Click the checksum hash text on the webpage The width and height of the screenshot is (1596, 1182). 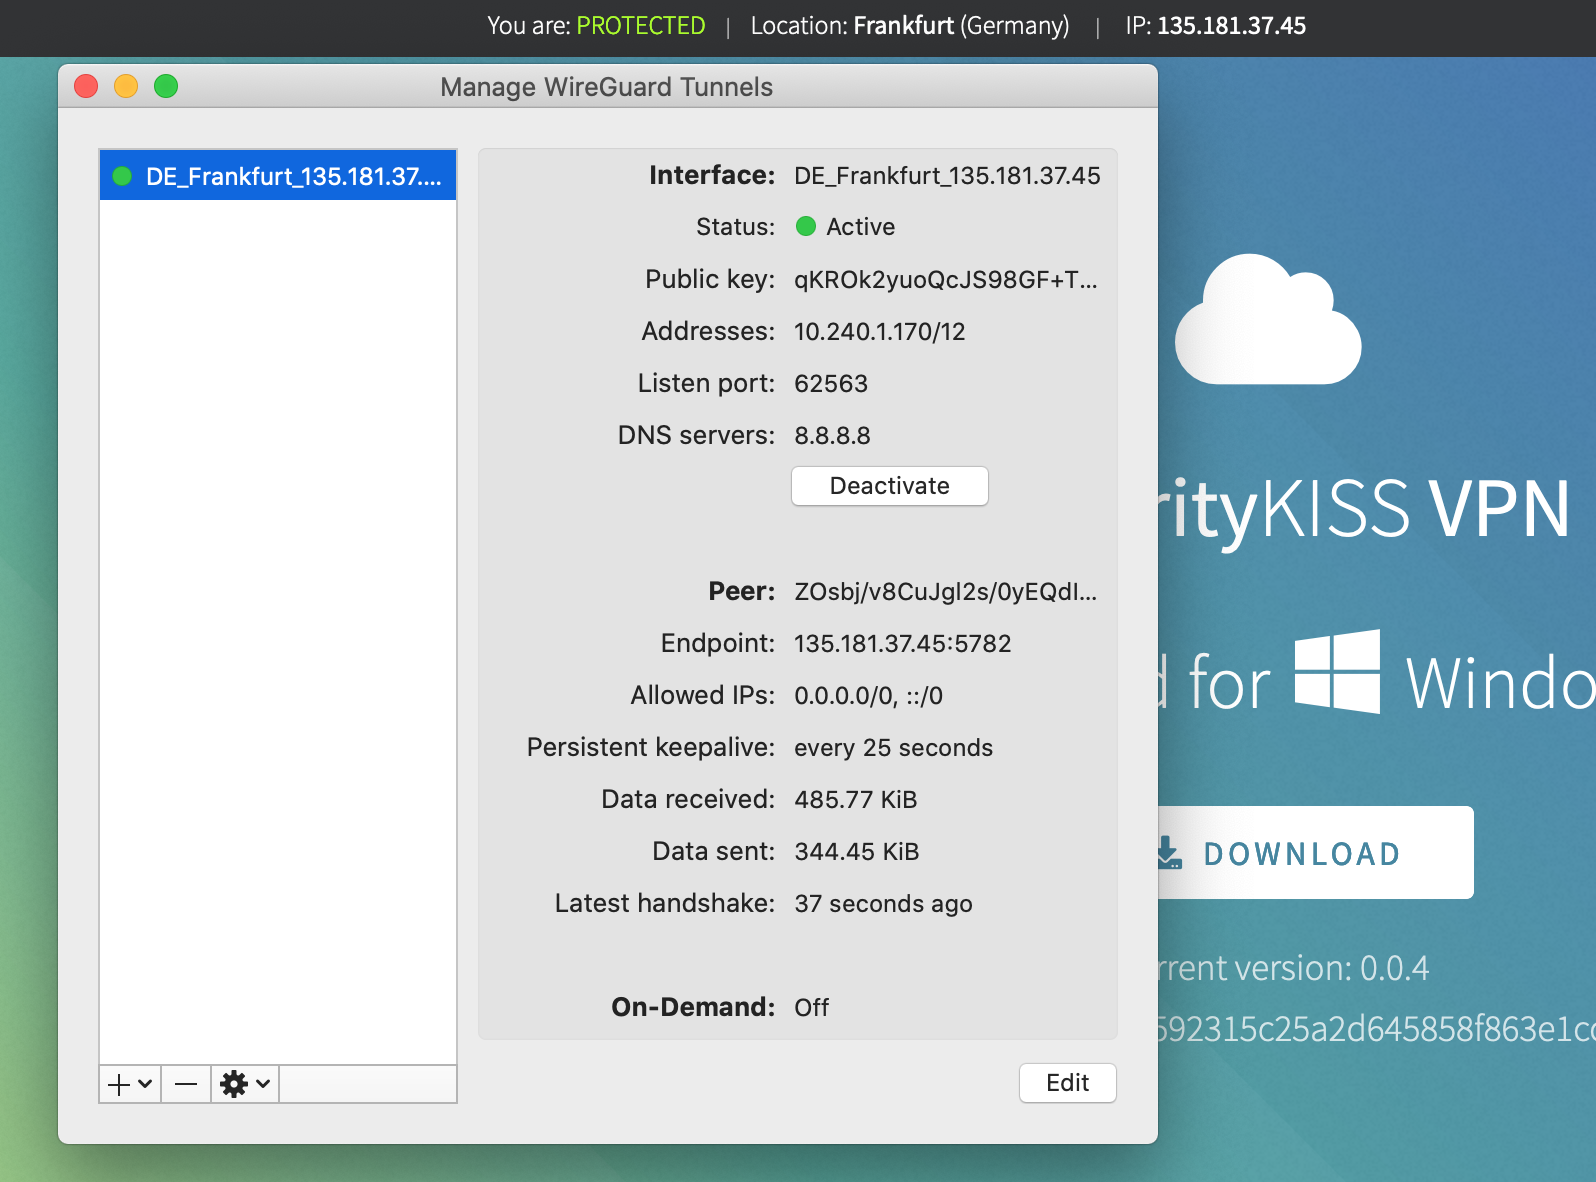(1376, 1029)
